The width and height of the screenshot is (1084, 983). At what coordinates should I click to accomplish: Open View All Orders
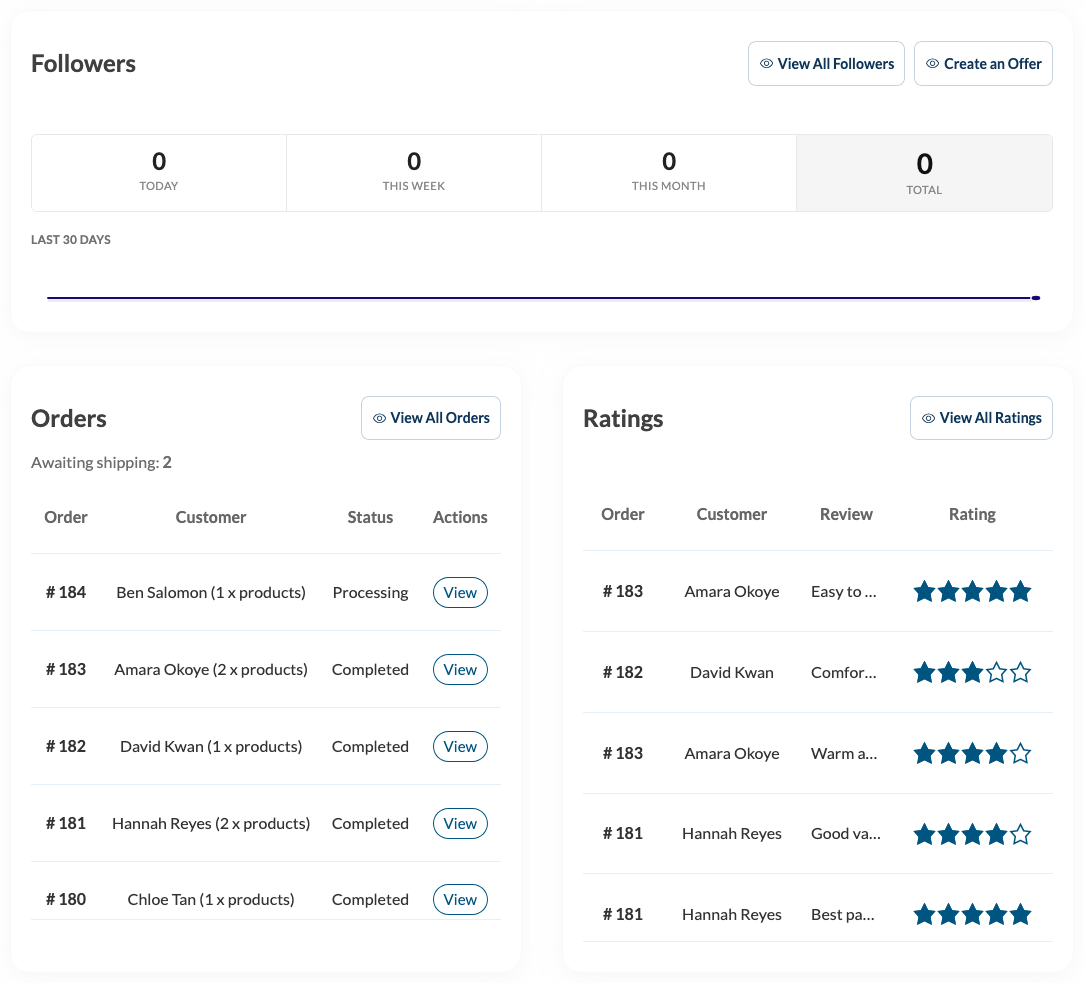pos(431,418)
